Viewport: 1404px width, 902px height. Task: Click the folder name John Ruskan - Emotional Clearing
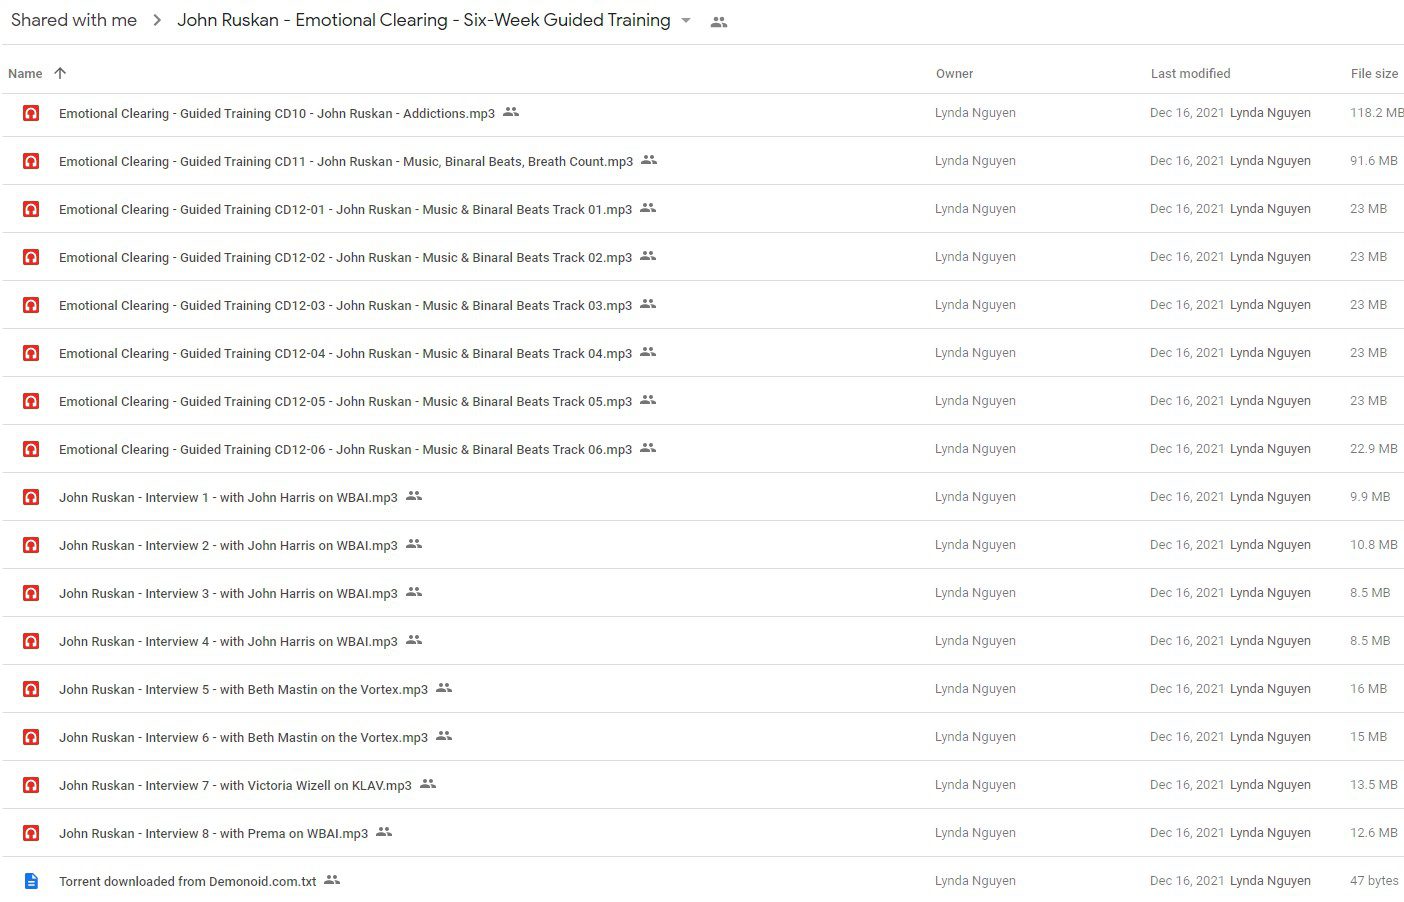coord(424,20)
